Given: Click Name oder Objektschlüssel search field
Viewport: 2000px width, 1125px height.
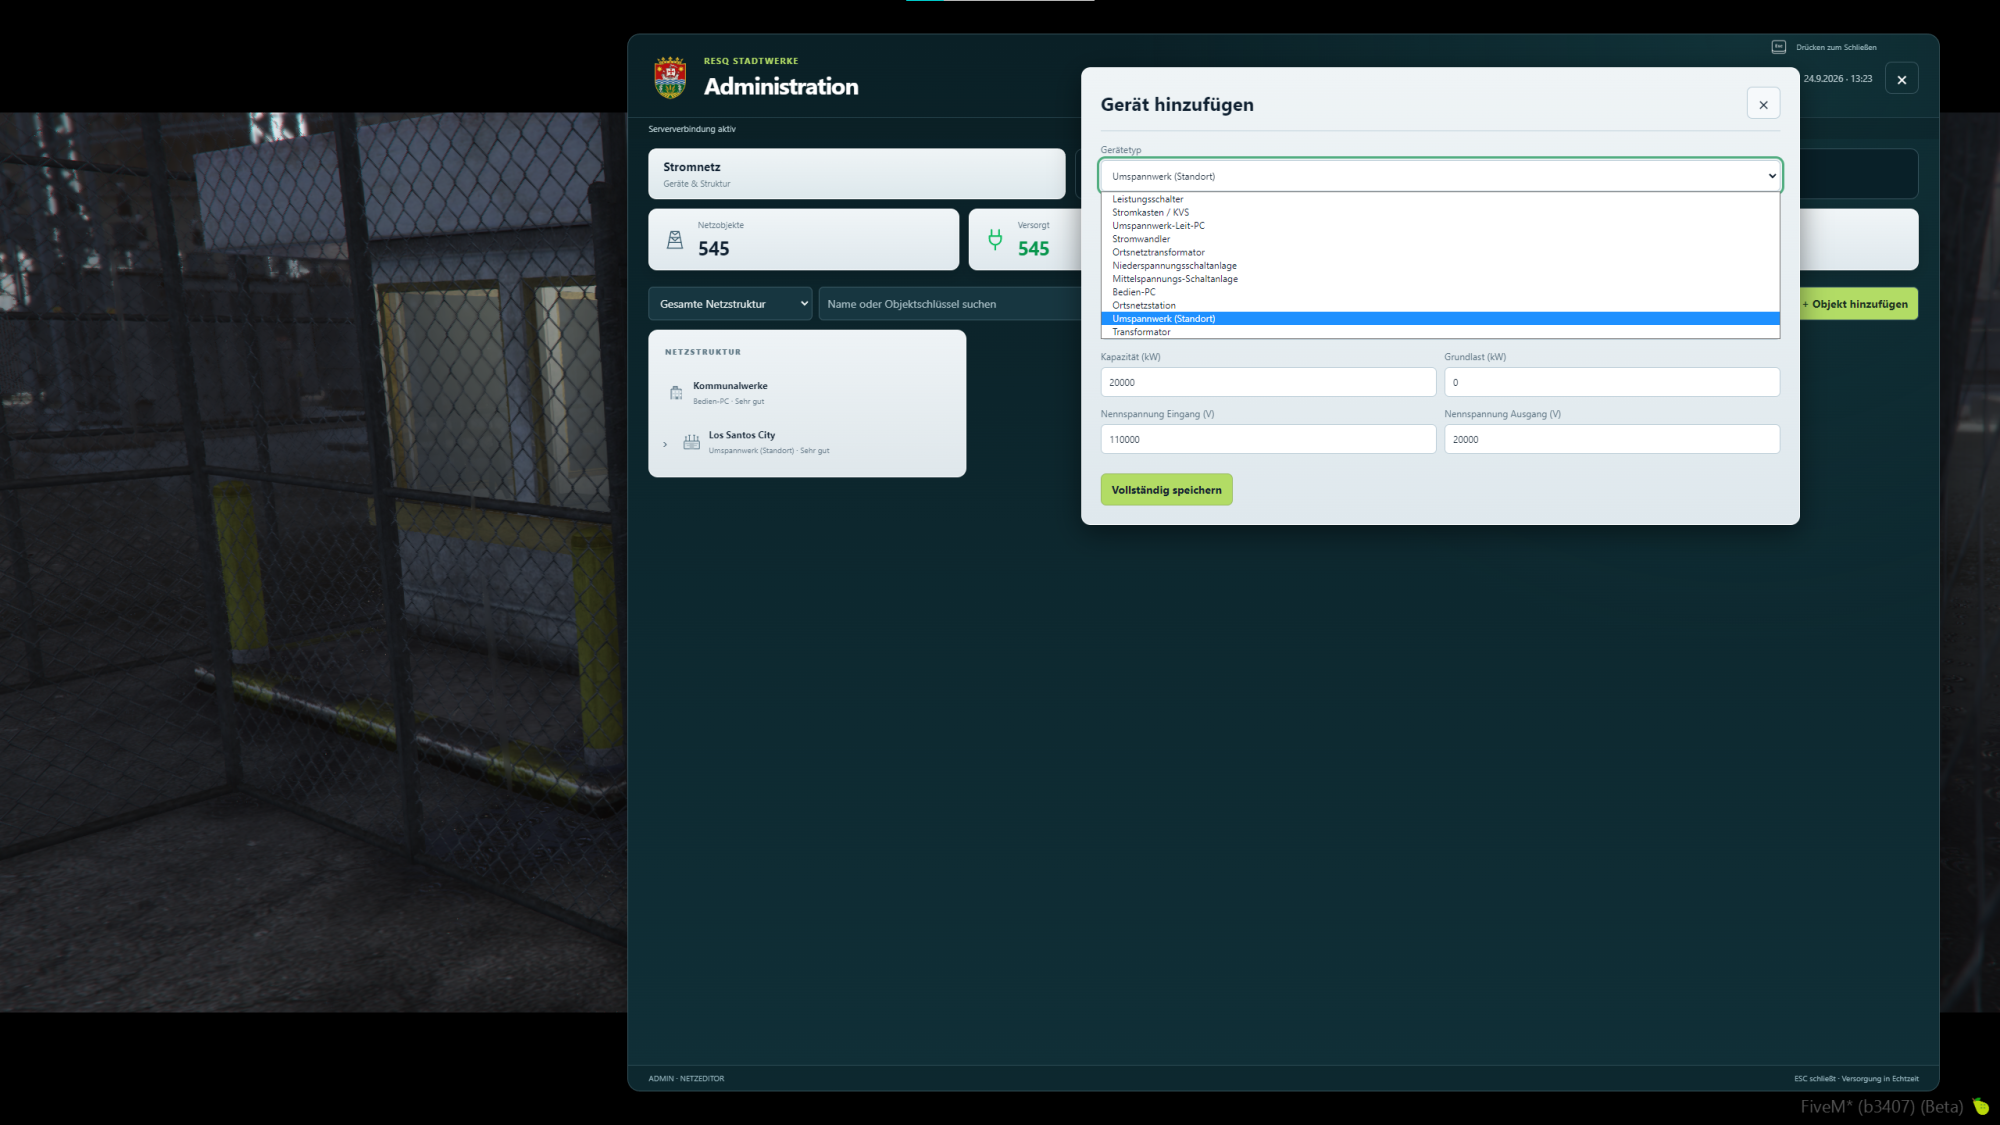Looking at the screenshot, I should pos(949,304).
